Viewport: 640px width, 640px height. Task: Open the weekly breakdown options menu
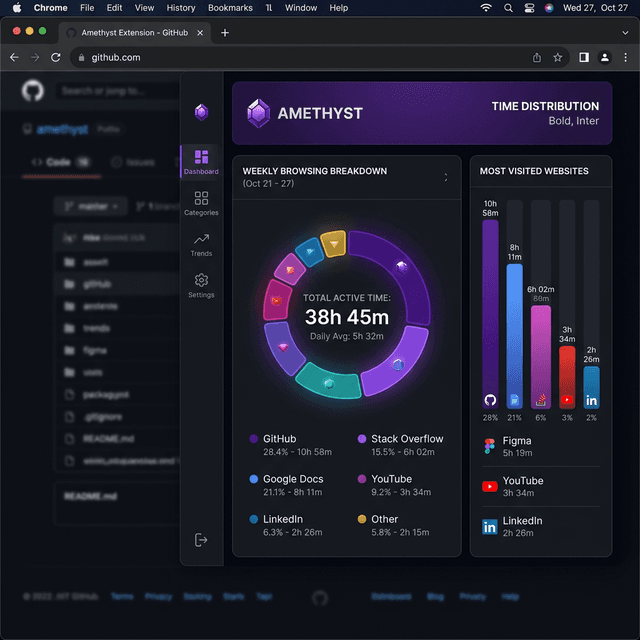[446, 178]
